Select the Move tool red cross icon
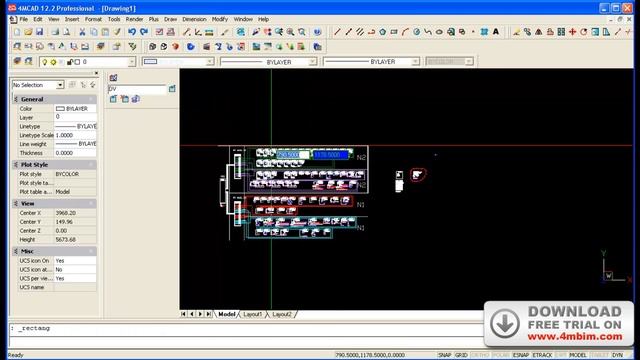The width and height of the screenshot is (640, 360). (572, 32)
